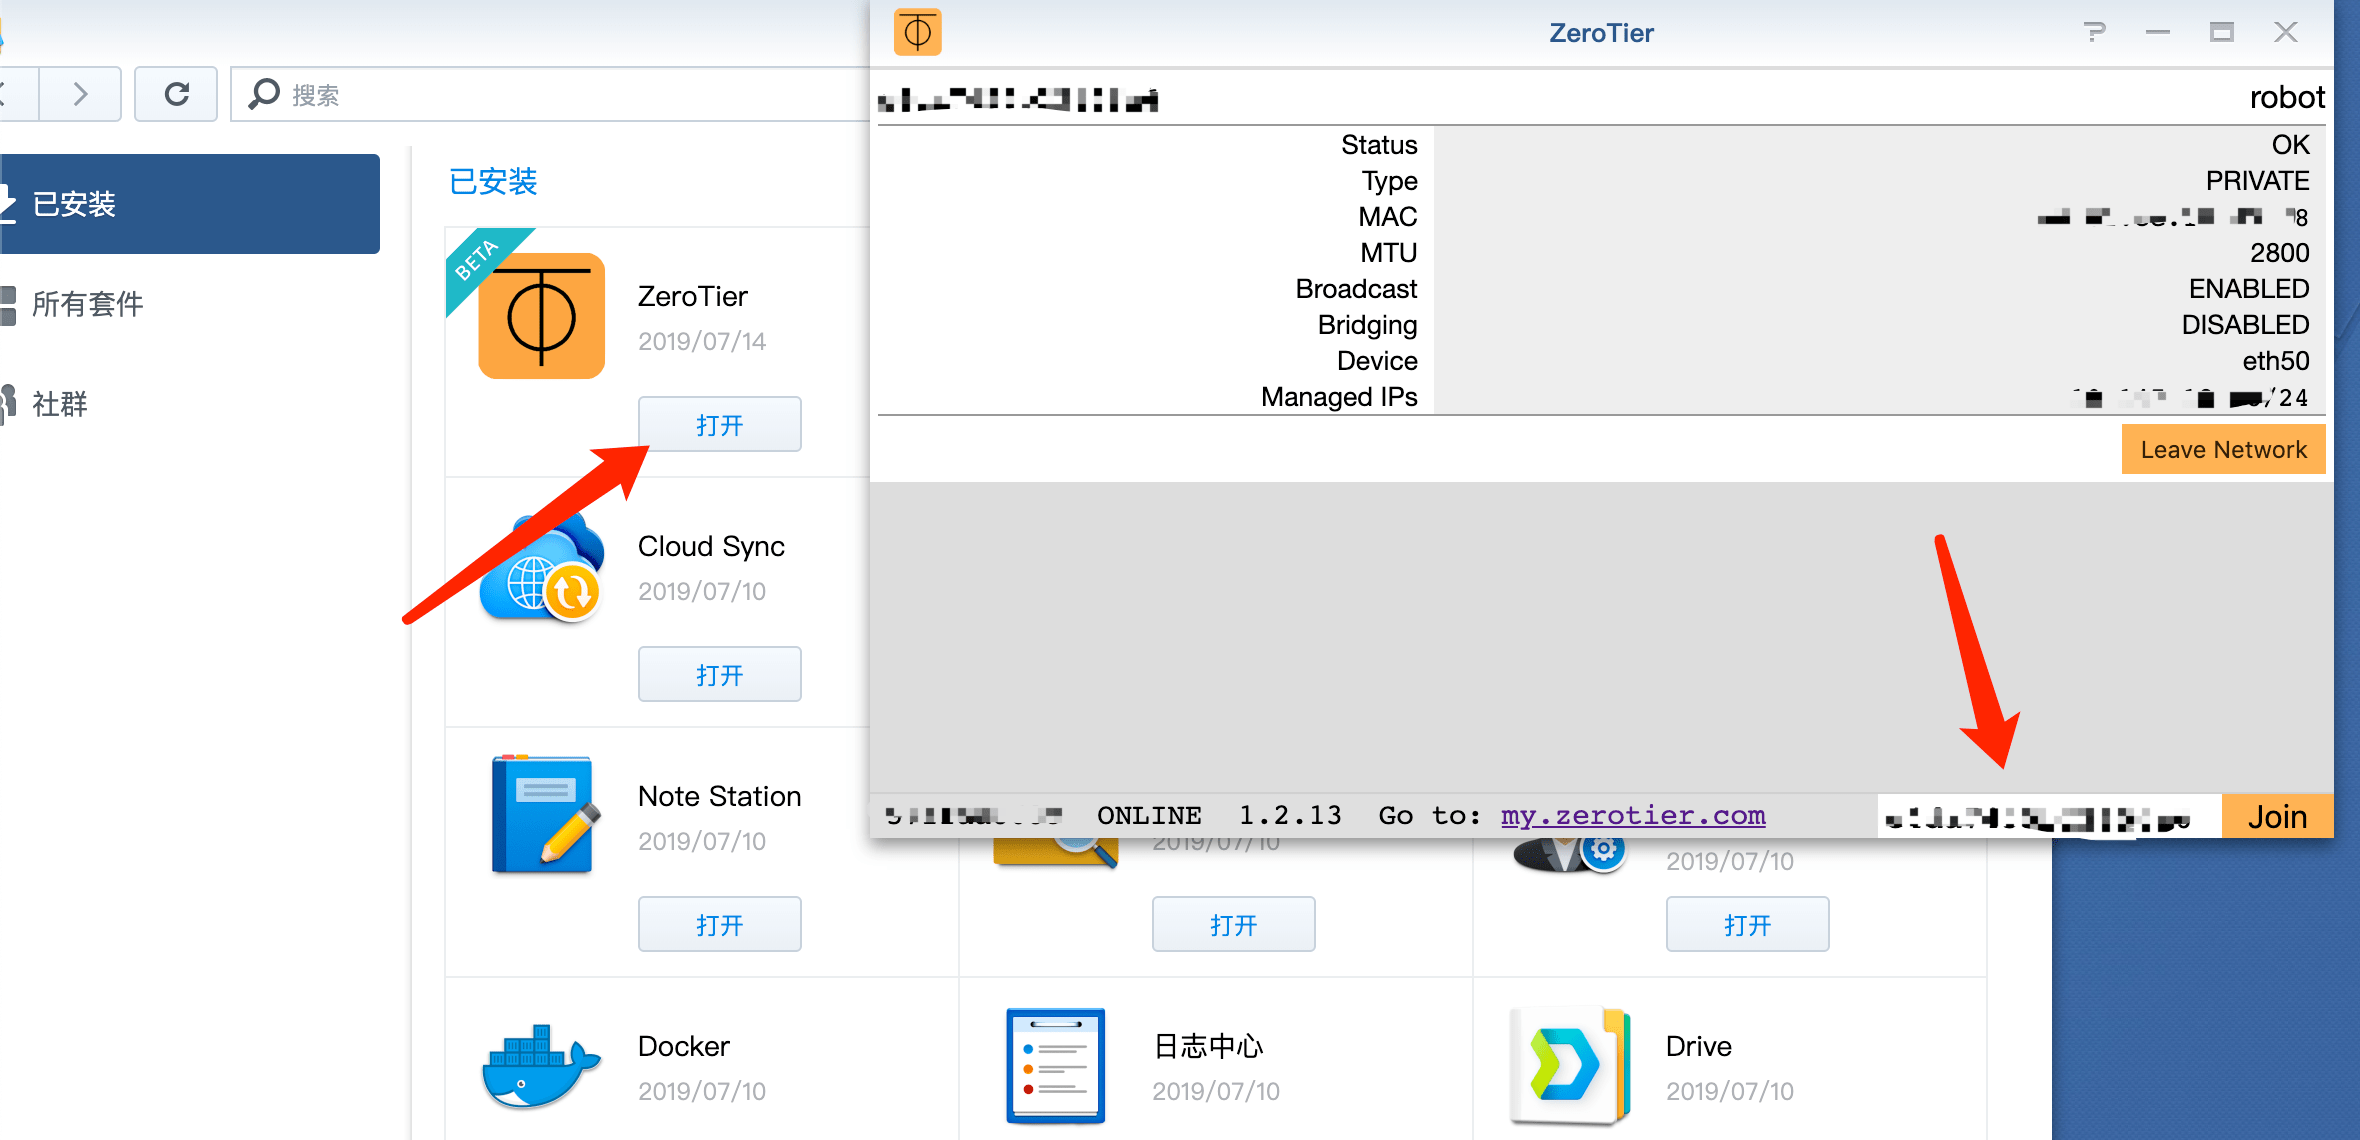Open 社群 (Community) sidebar section

[x=60, y=404]
